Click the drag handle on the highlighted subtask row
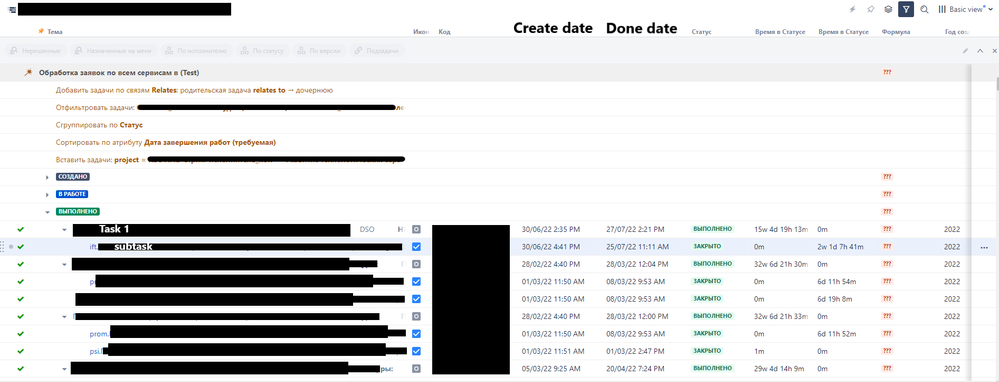 click(3, 246)
